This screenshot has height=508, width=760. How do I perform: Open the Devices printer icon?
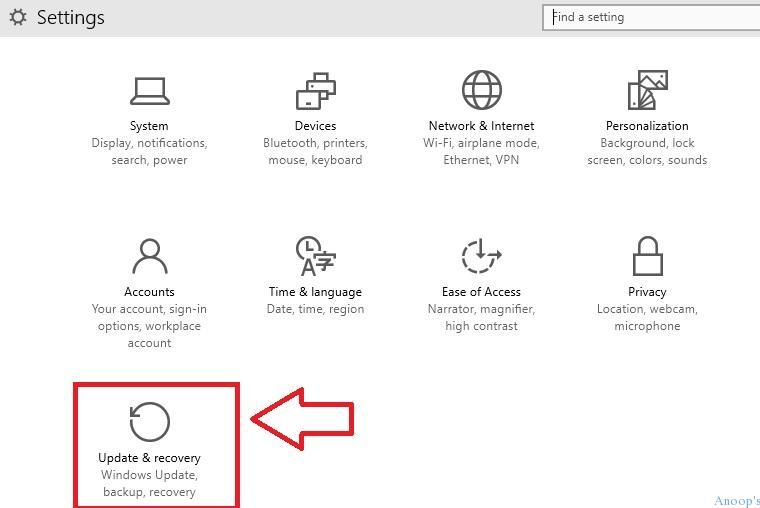click(x=316, y=91)
